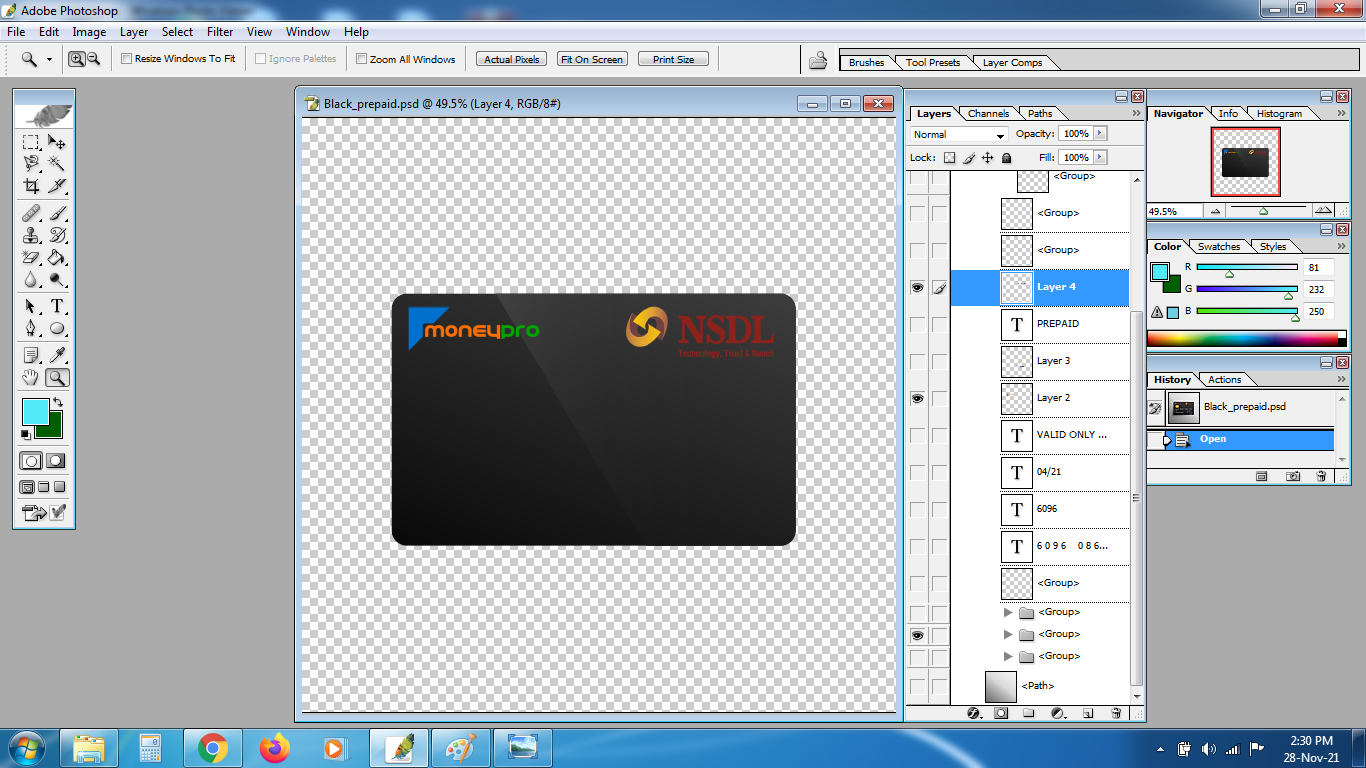Select the Eraser tool

[x=31, y=257]
